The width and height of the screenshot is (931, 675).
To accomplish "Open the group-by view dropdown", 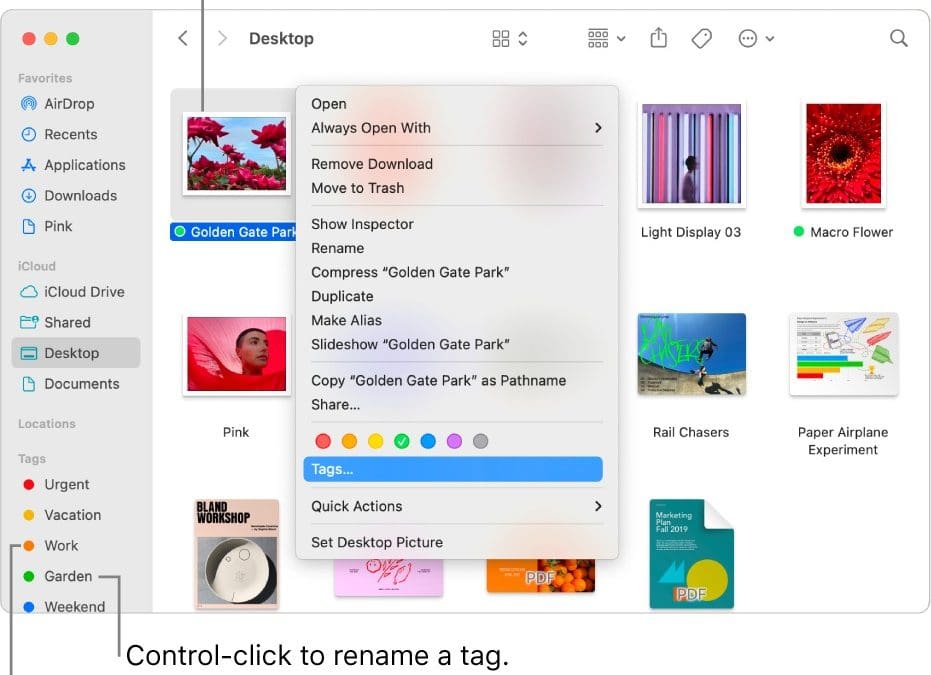I will point(606,38).
